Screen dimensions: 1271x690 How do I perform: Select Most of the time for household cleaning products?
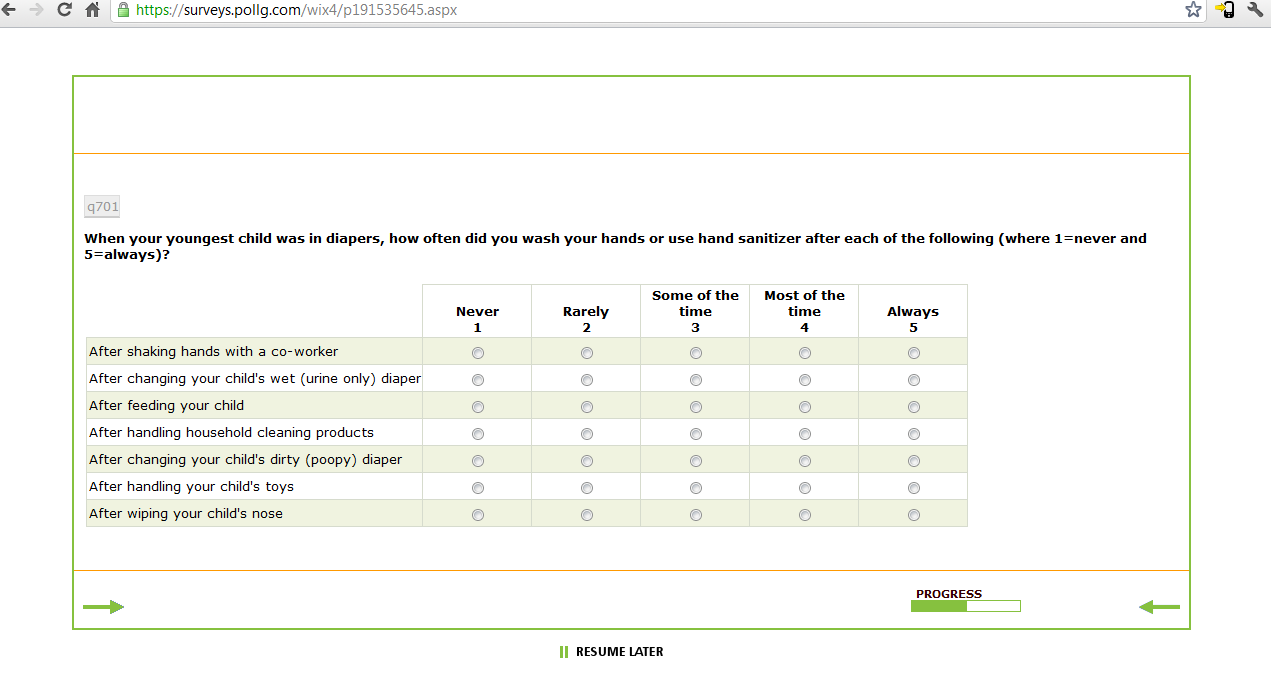coord(804,434)
